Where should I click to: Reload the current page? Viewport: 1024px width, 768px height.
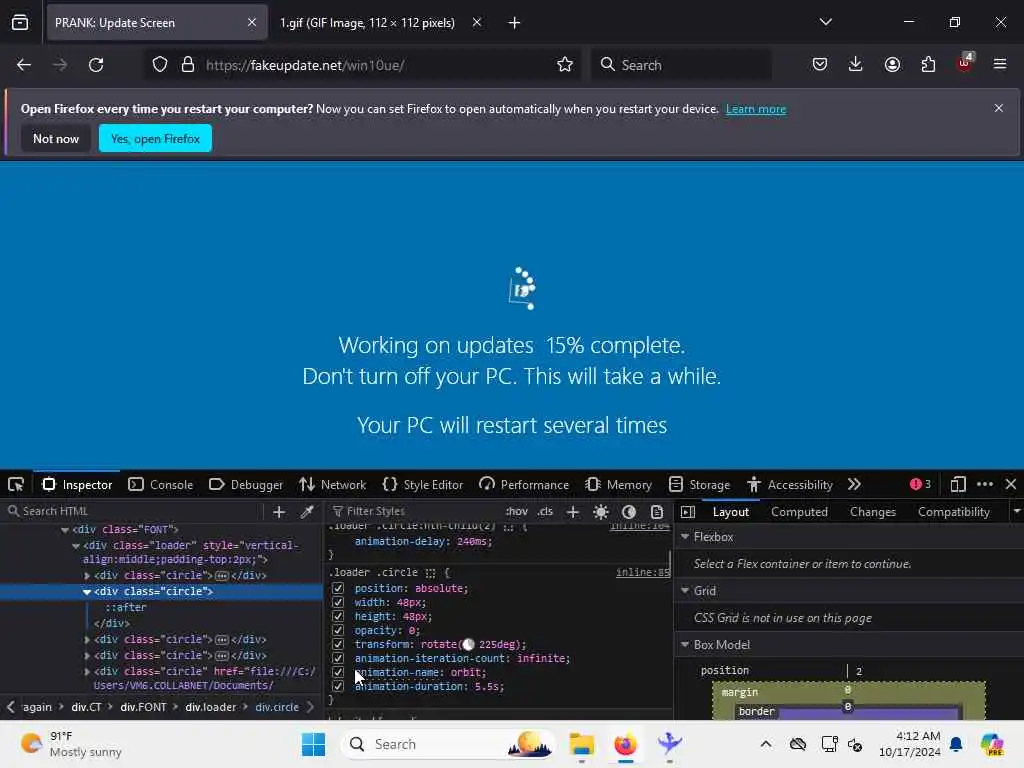96,65
